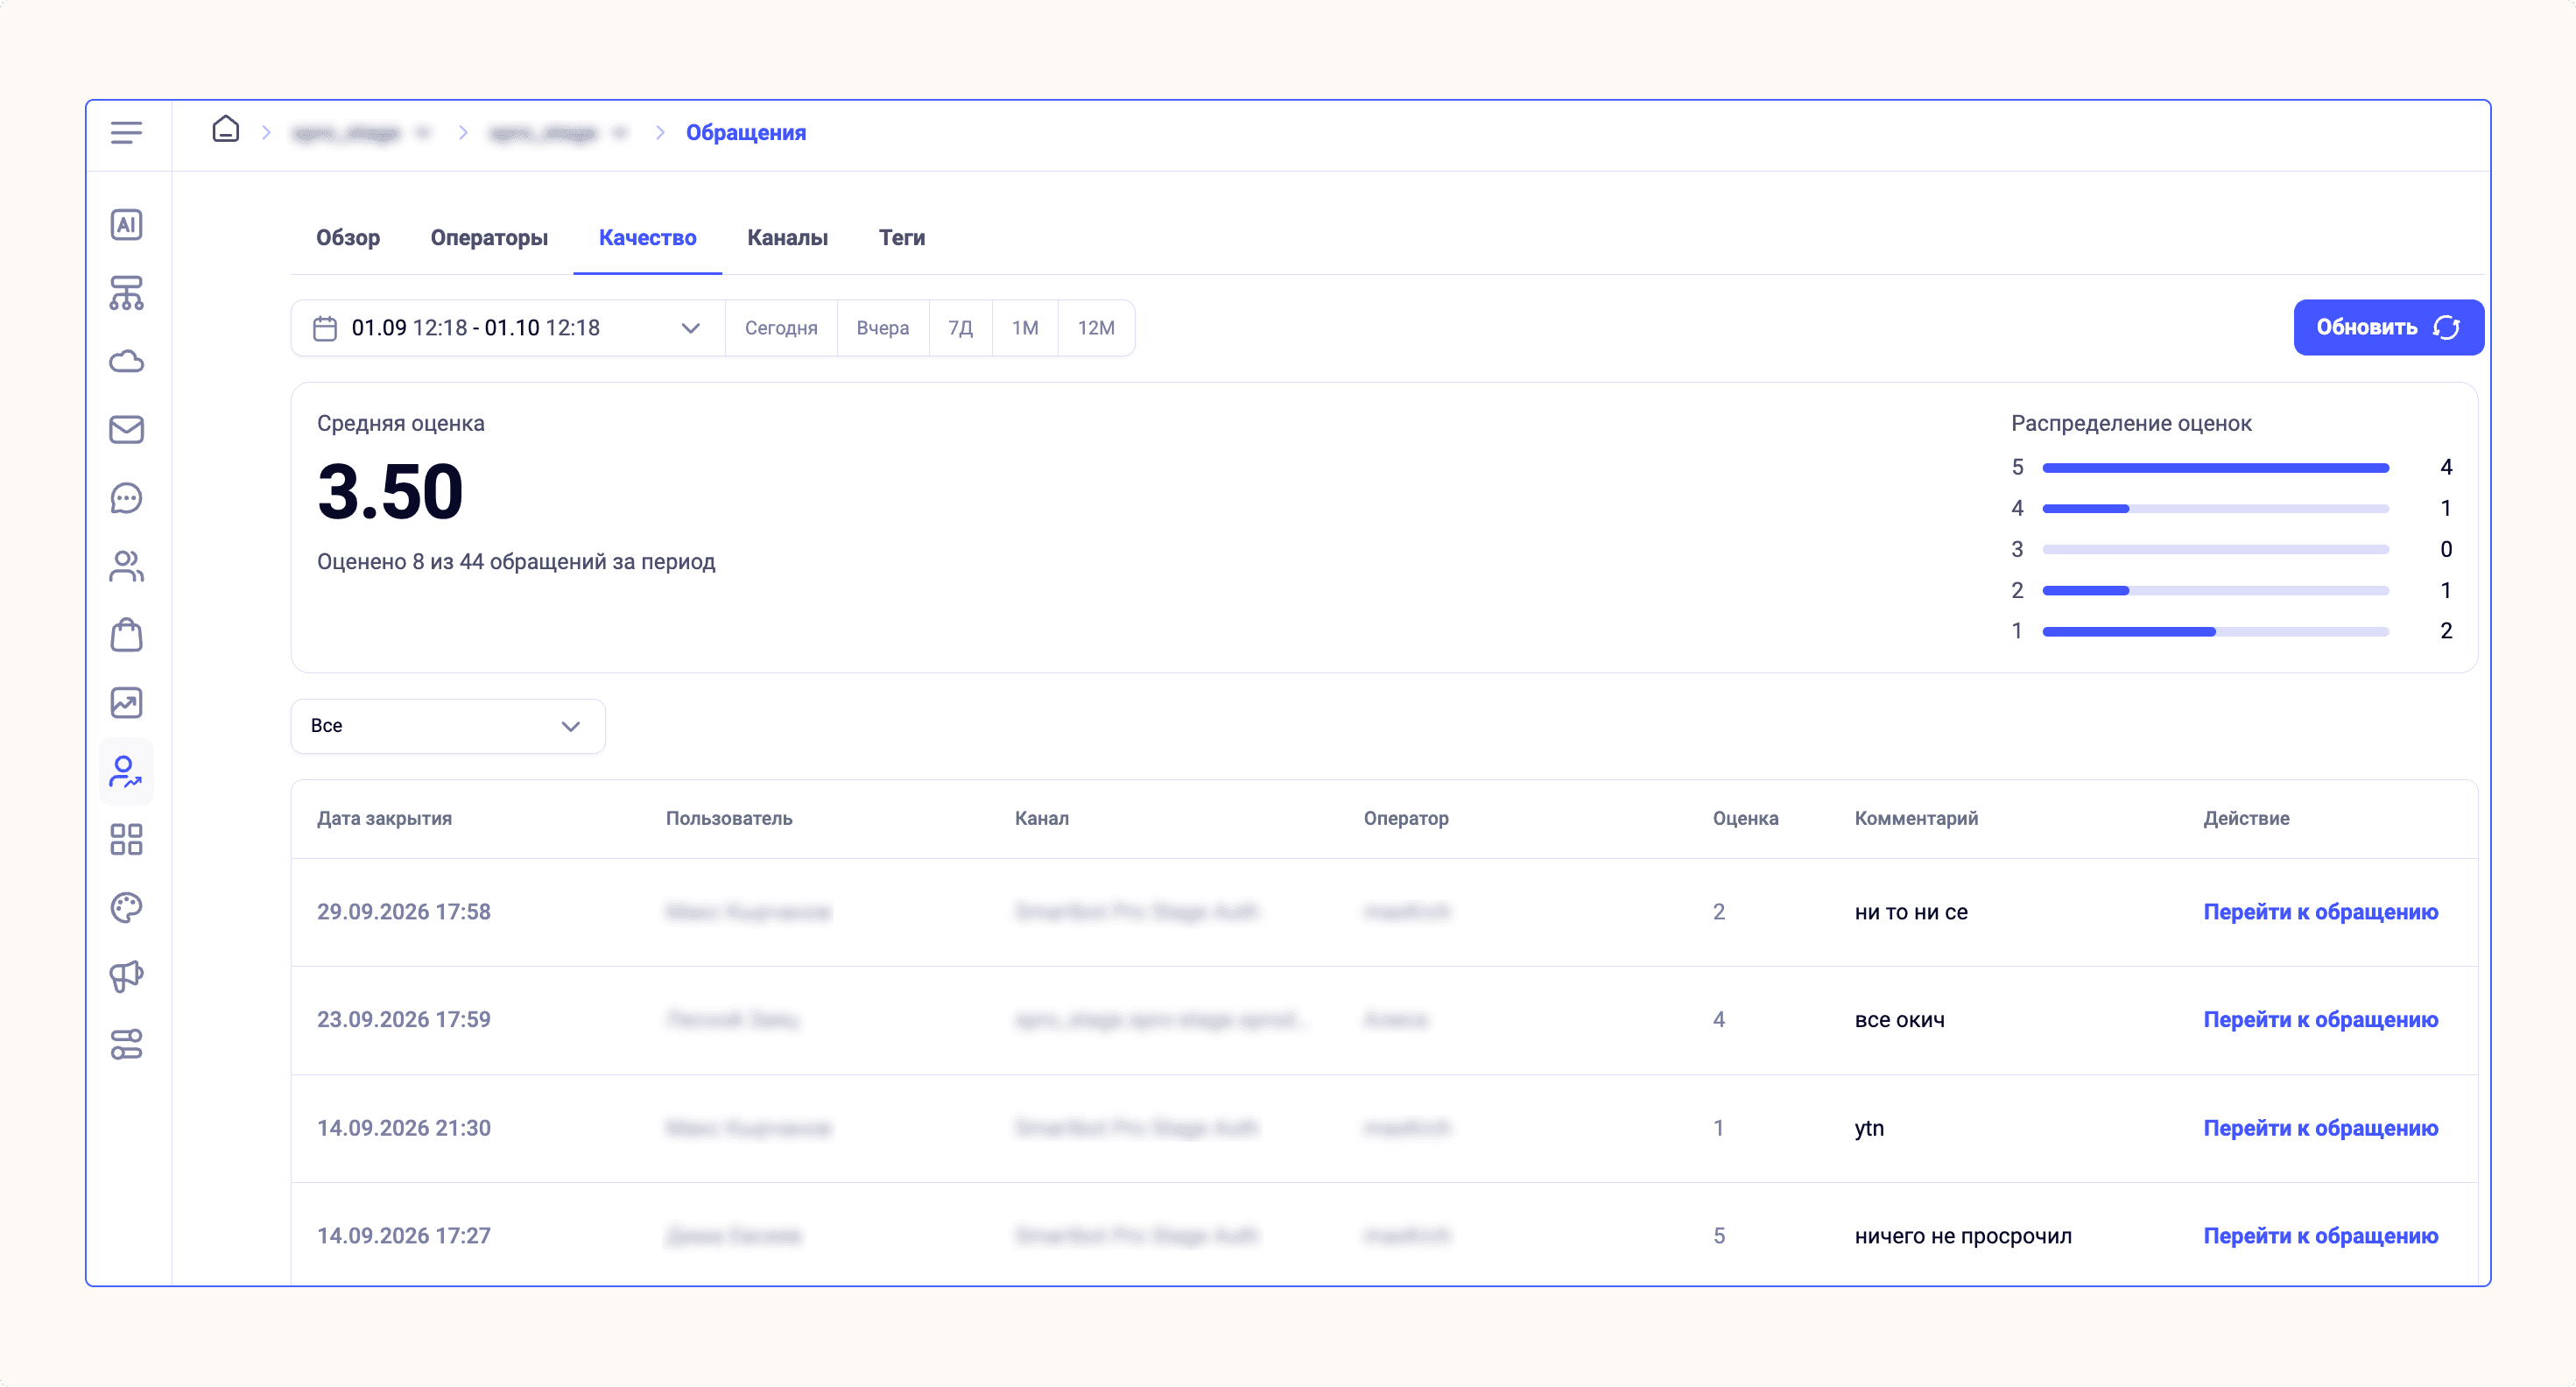
Task: Open the chat bubble sidebar icon
Action: [126, 498]
